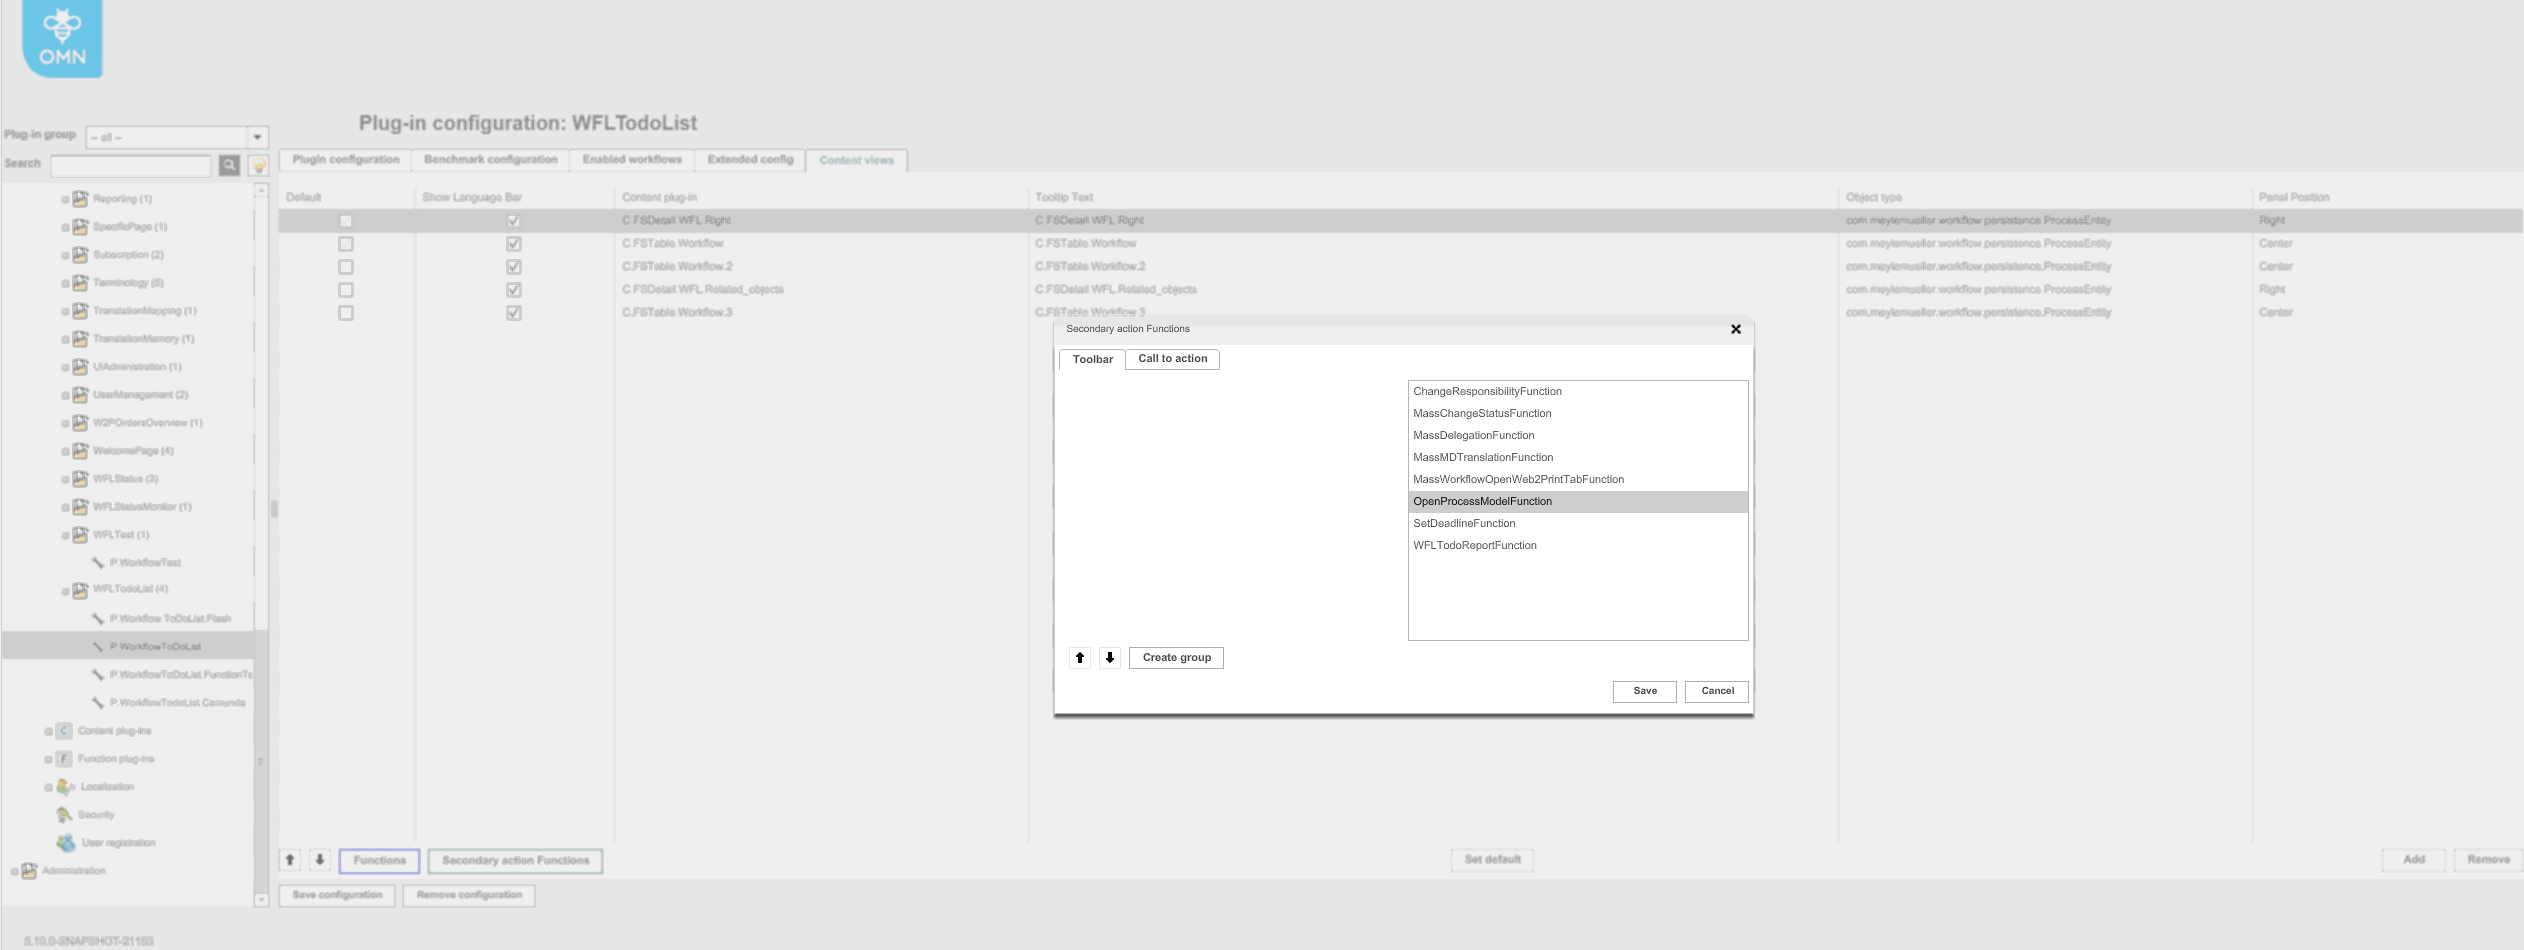Image resolution: width=2524 pixels, height=950 pixels.
Task: Save the secondary action functions
Action: [1645, 691]
